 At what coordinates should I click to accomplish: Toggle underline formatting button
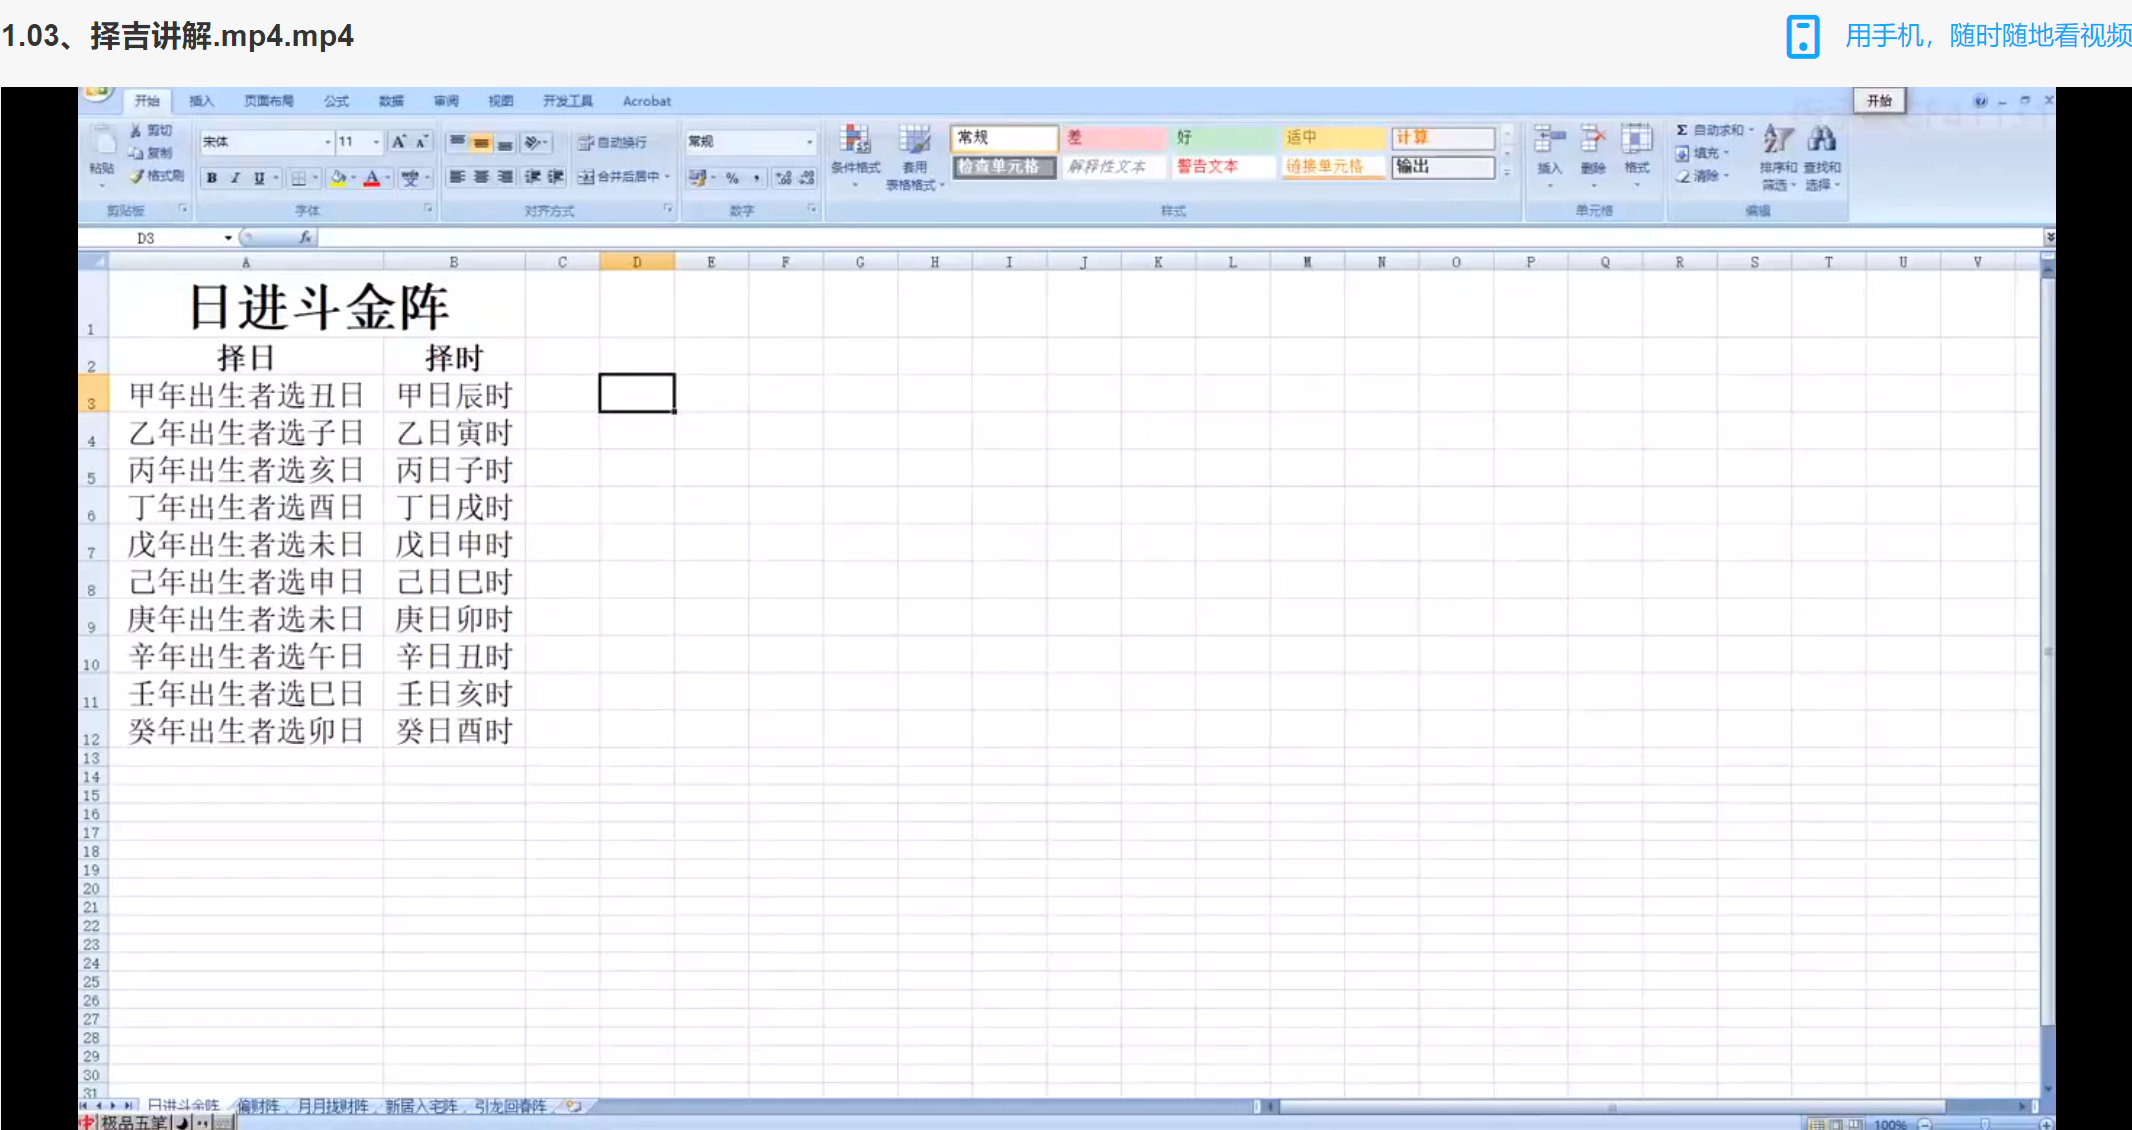coord(259,178)
